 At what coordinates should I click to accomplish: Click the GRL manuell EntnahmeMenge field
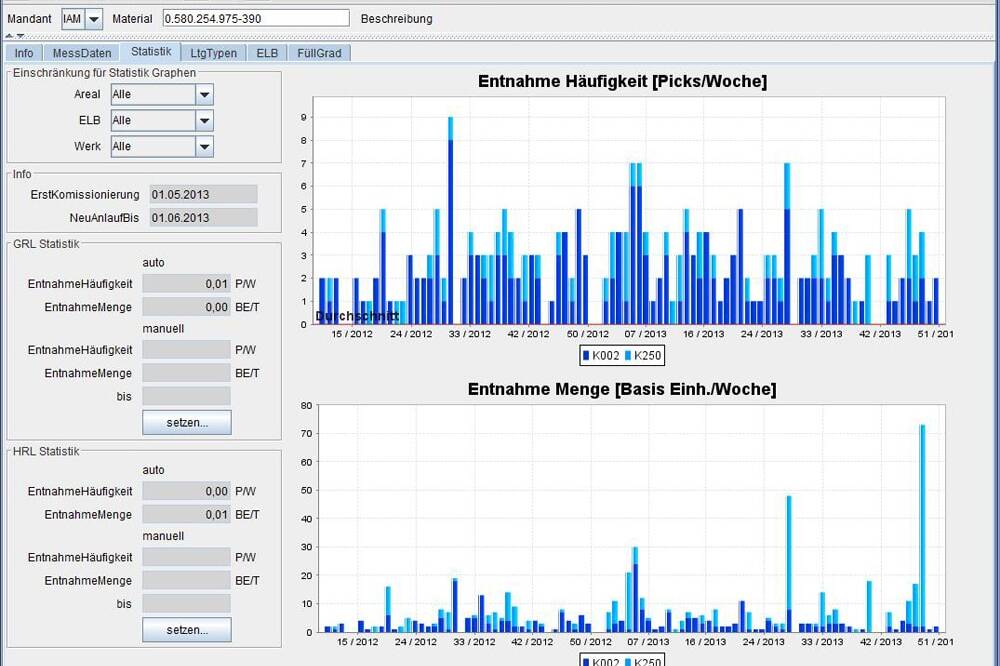(186, 373)
